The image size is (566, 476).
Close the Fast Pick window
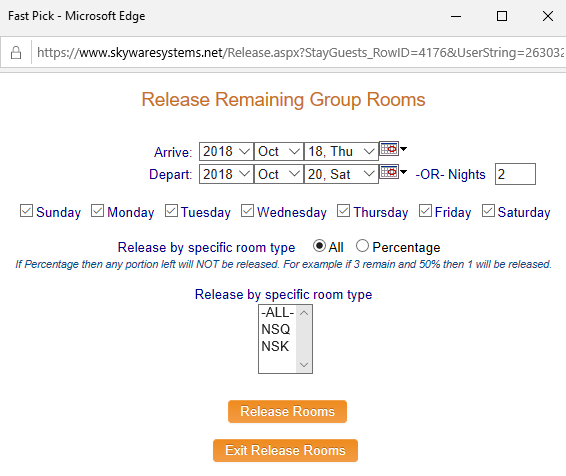click(548, 16)
